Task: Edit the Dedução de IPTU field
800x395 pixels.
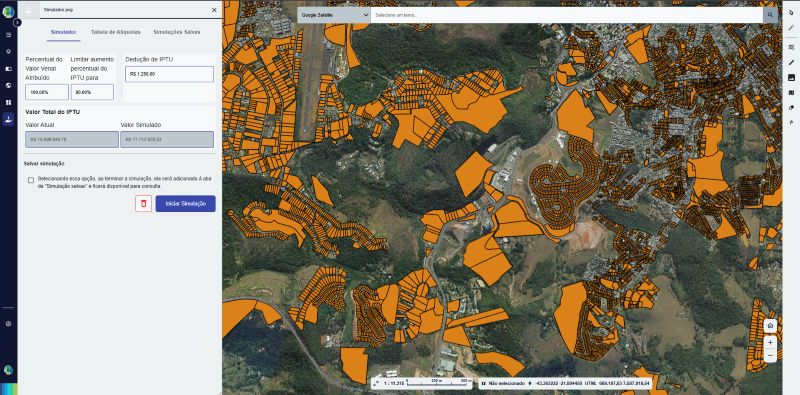Action: pos(169,74)
